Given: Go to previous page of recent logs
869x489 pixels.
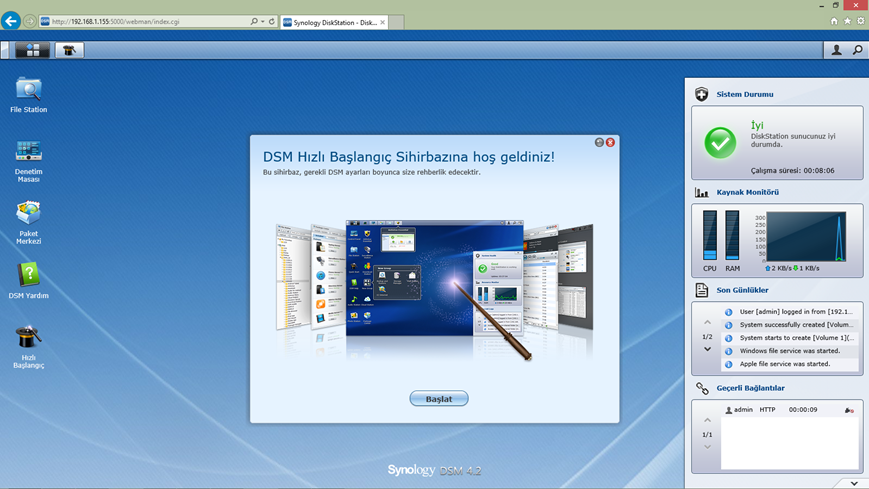Looking at the screenshot, I should pos(707,323).
